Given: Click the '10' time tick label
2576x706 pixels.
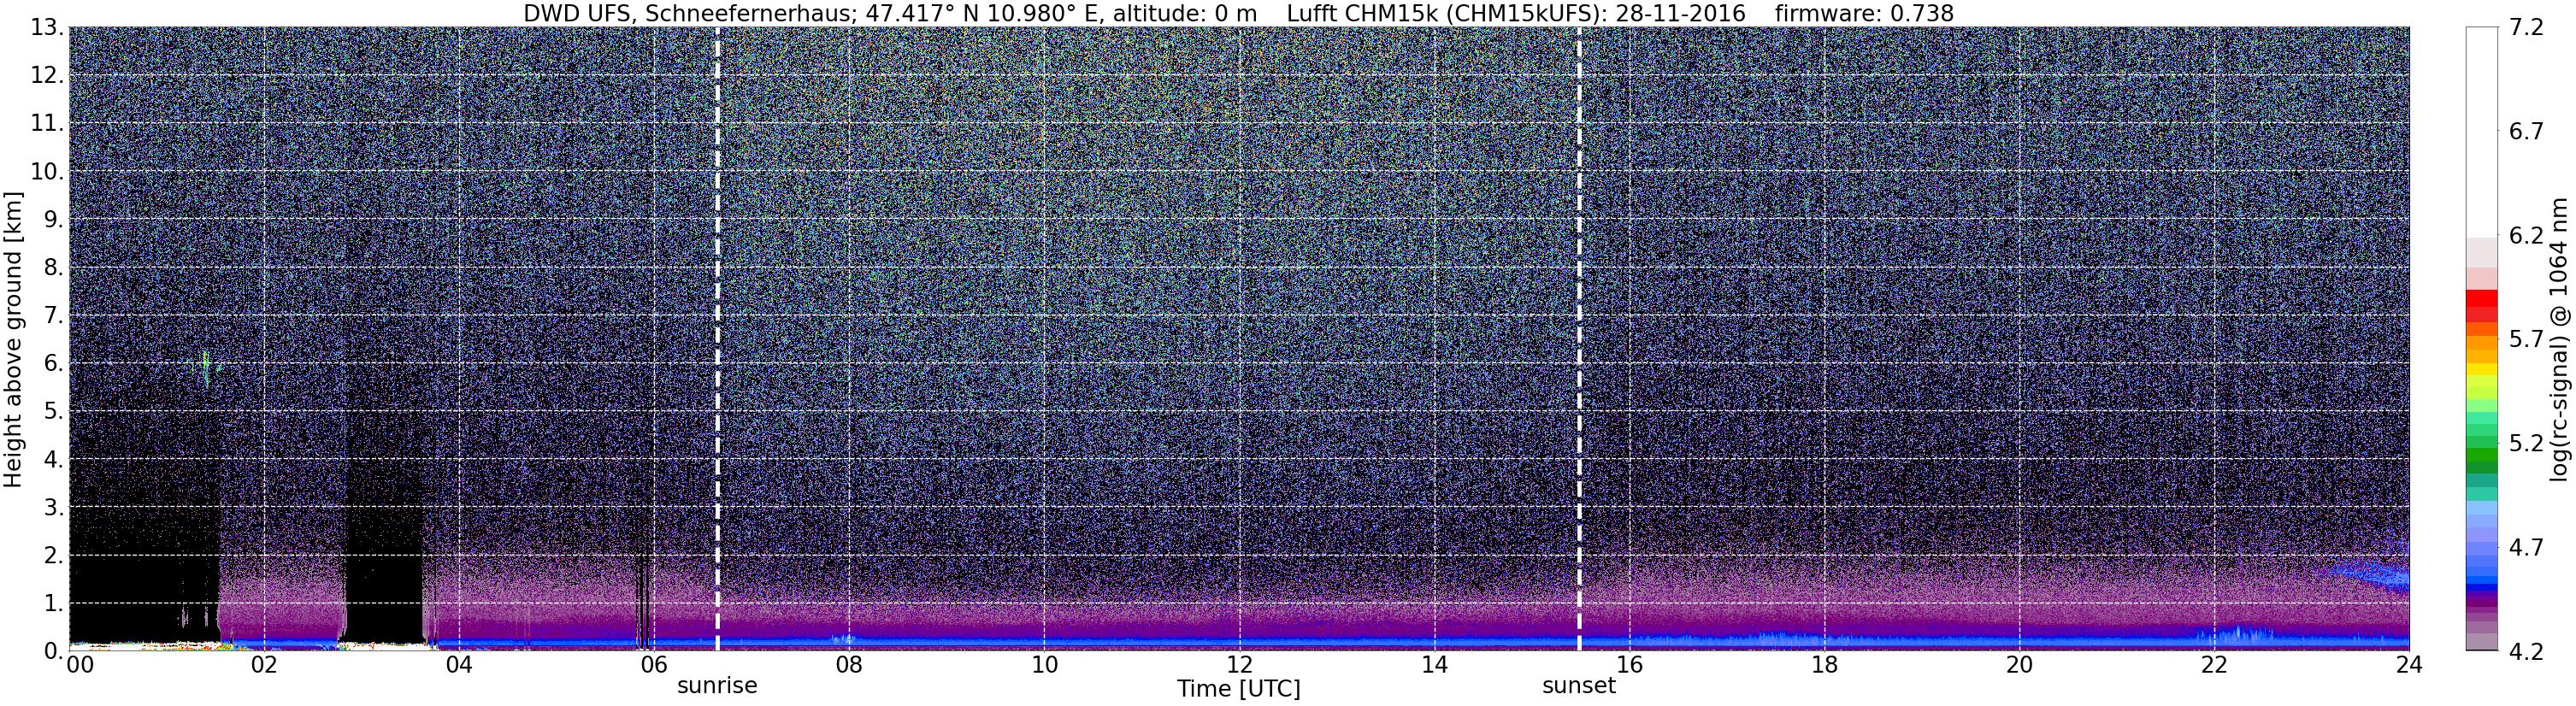Looking at the screenshot, I should click(1043, 664).
